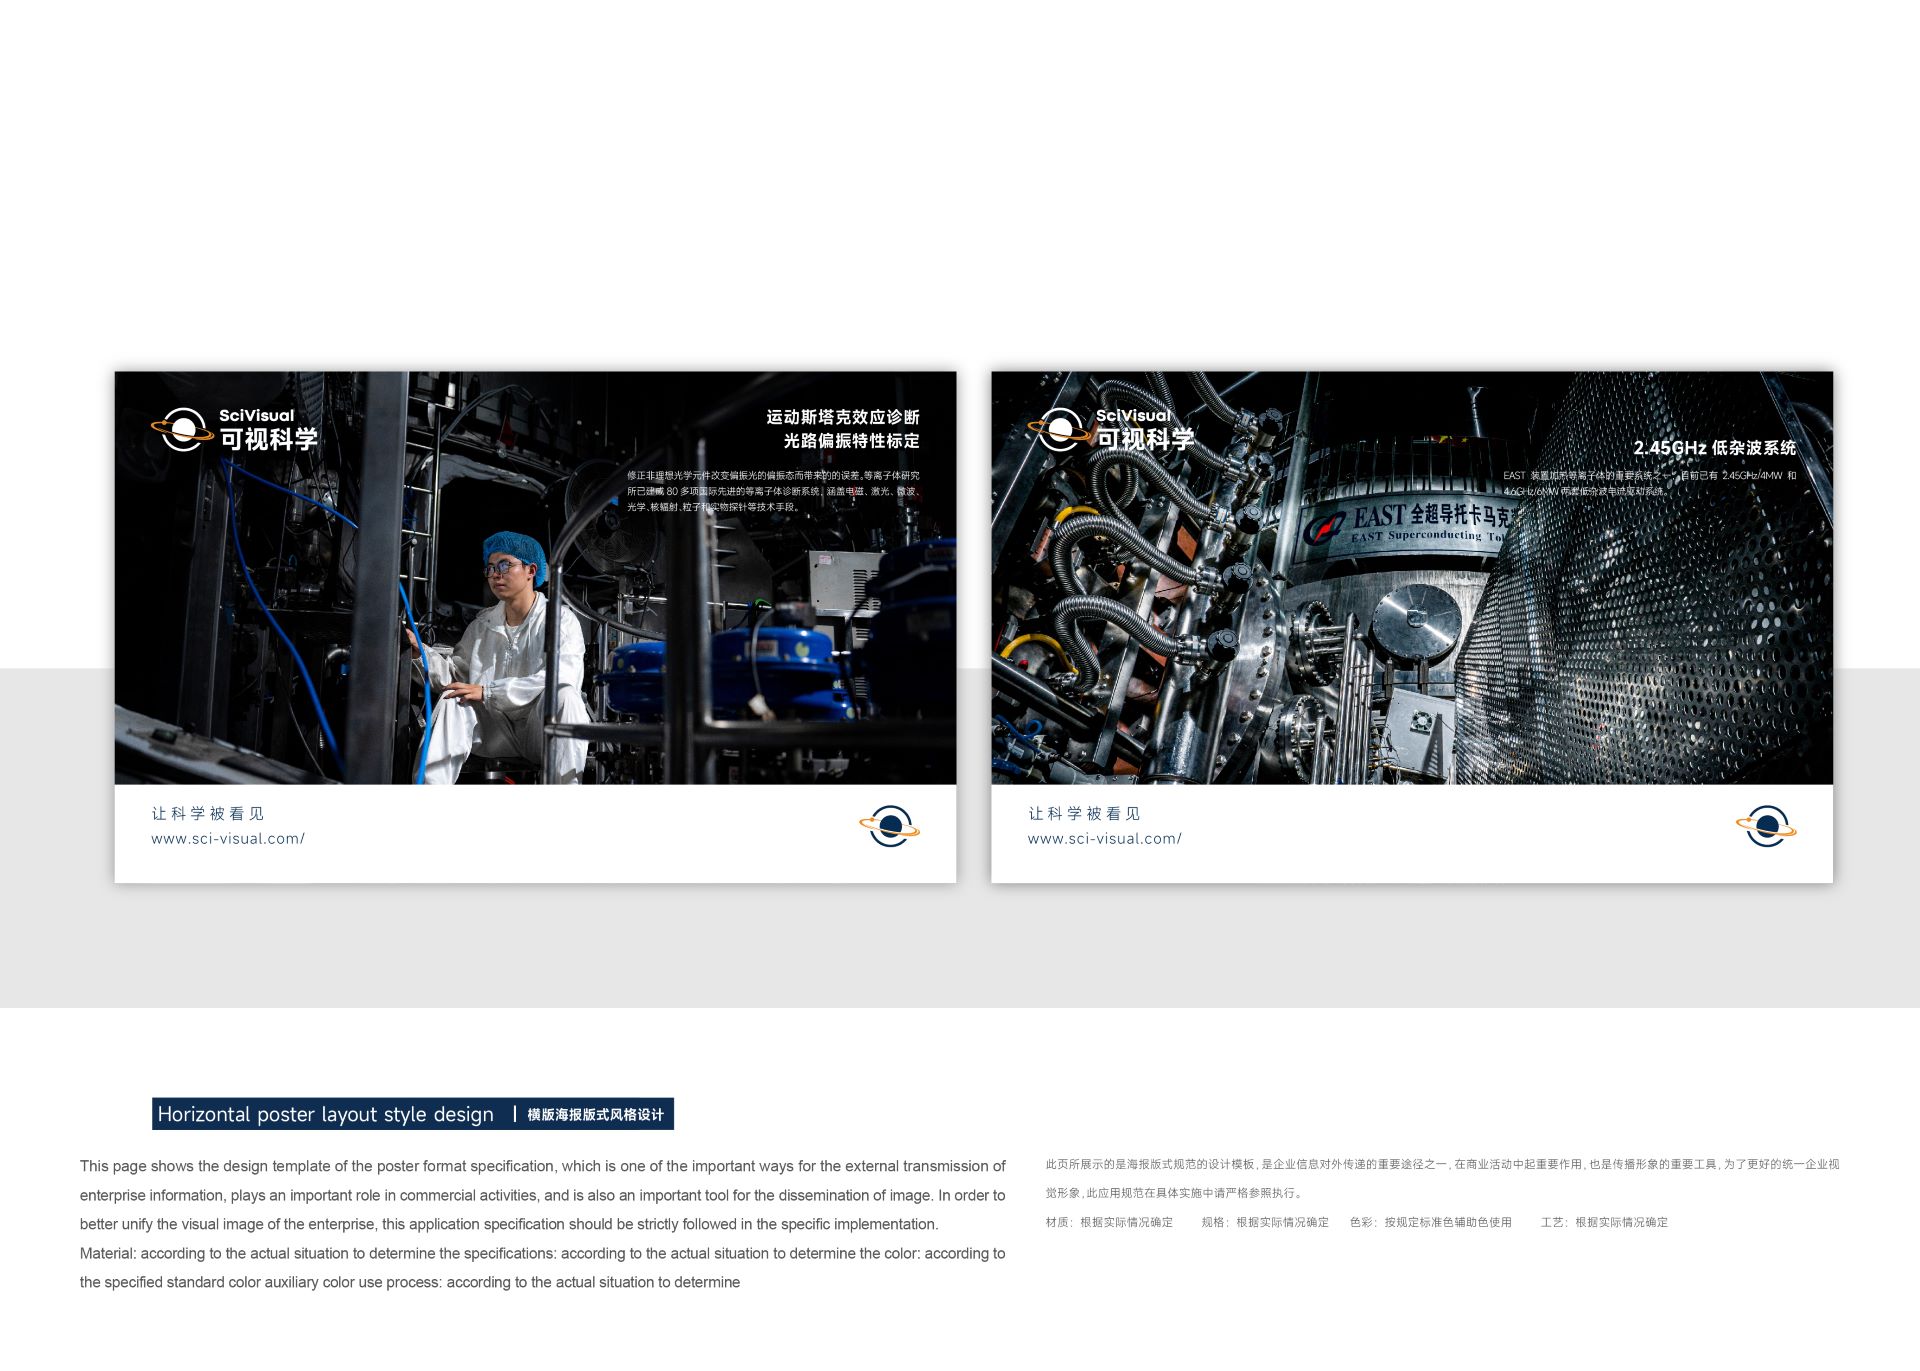
Task: Click the 横版海报版式风格设计 Chinese title label
Action: point(595,1114)
